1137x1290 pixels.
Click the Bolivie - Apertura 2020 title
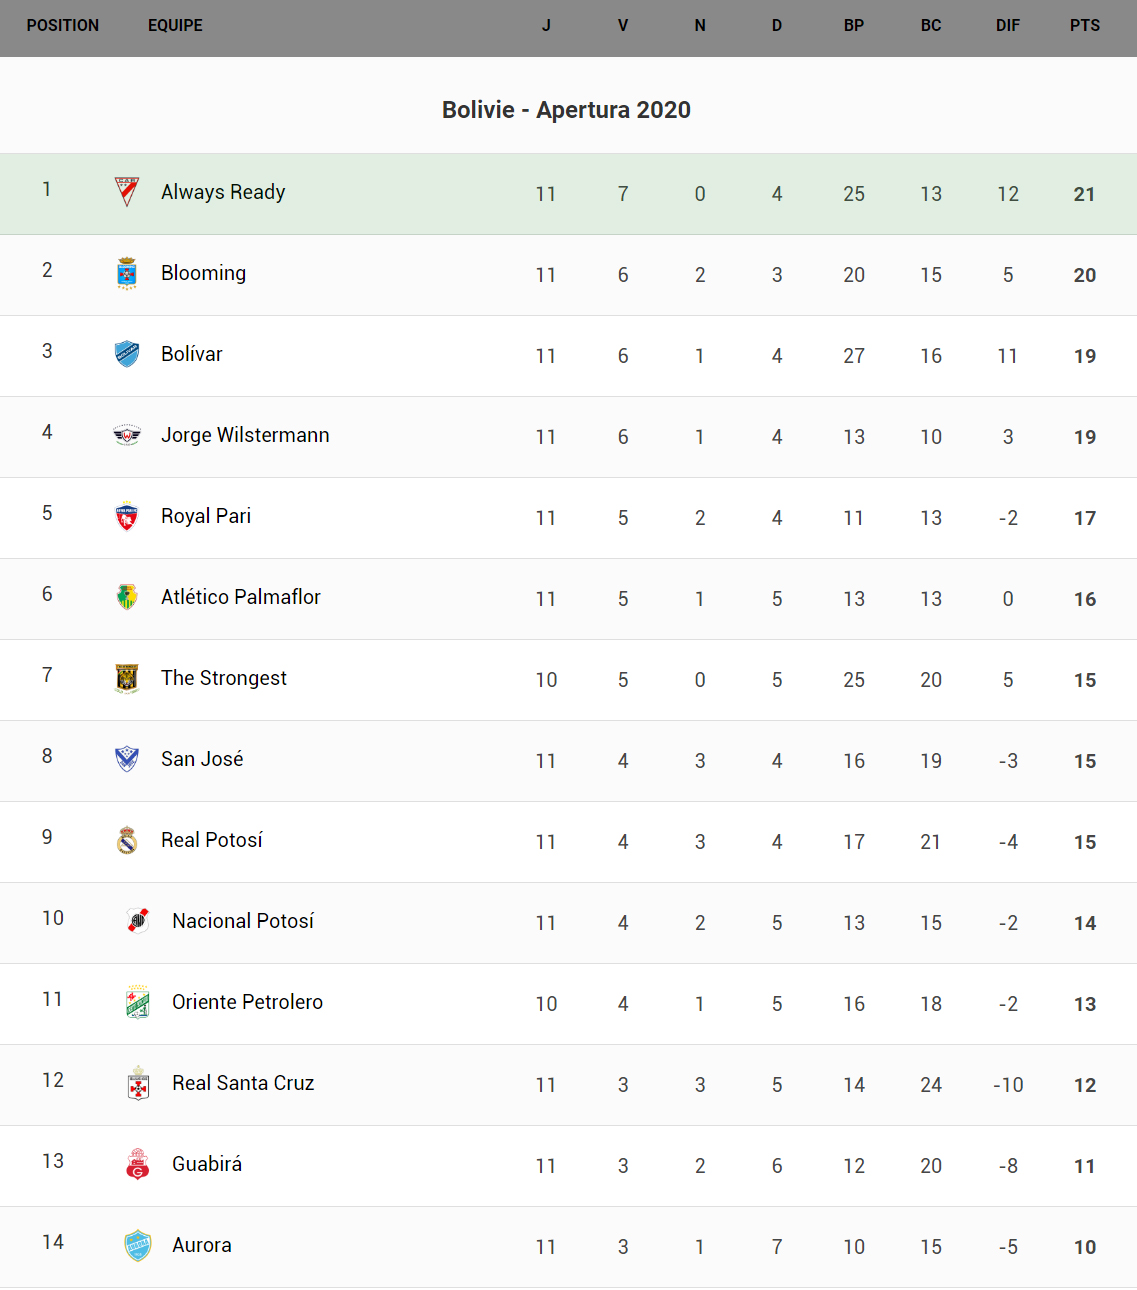coord(566,110)
